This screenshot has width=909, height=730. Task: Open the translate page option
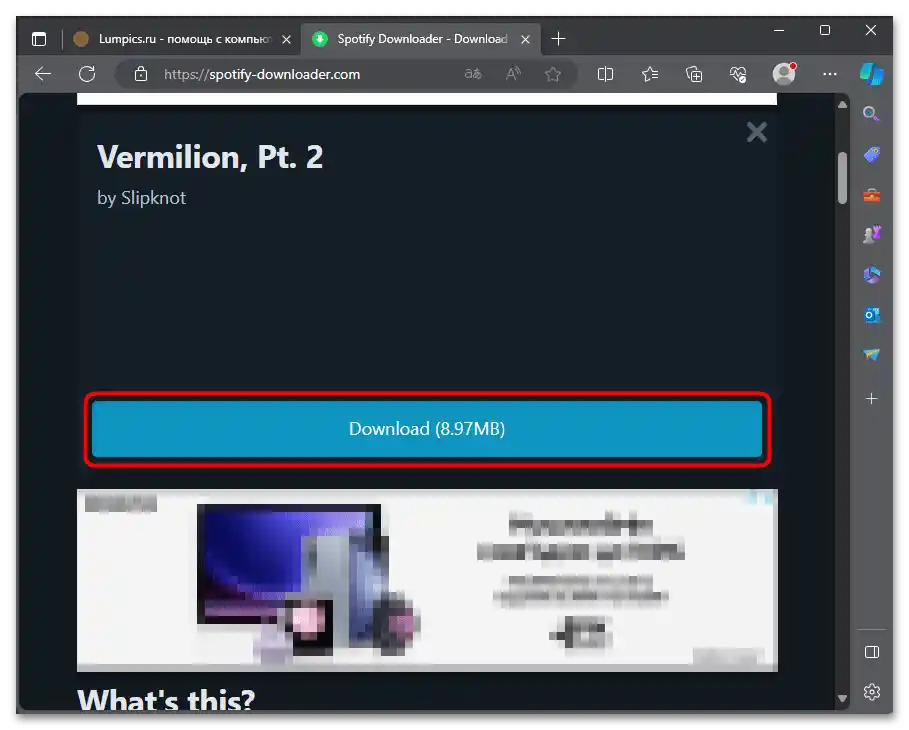click(x=473, y=74)
